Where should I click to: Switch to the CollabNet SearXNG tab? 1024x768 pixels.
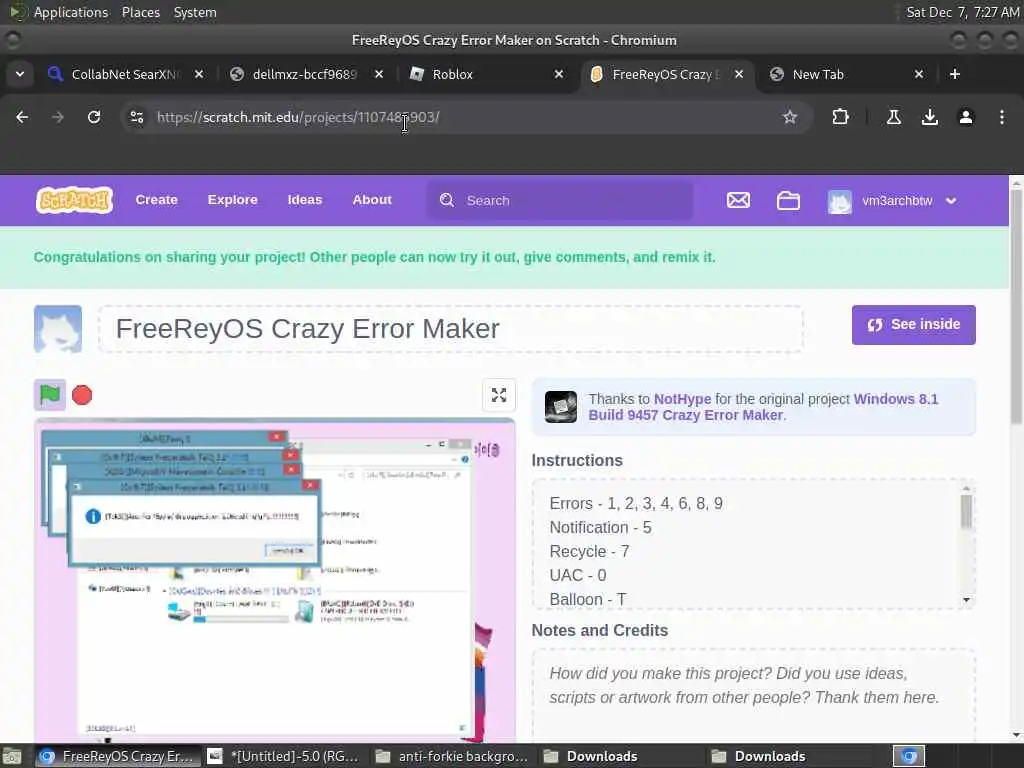coord(124,74)
